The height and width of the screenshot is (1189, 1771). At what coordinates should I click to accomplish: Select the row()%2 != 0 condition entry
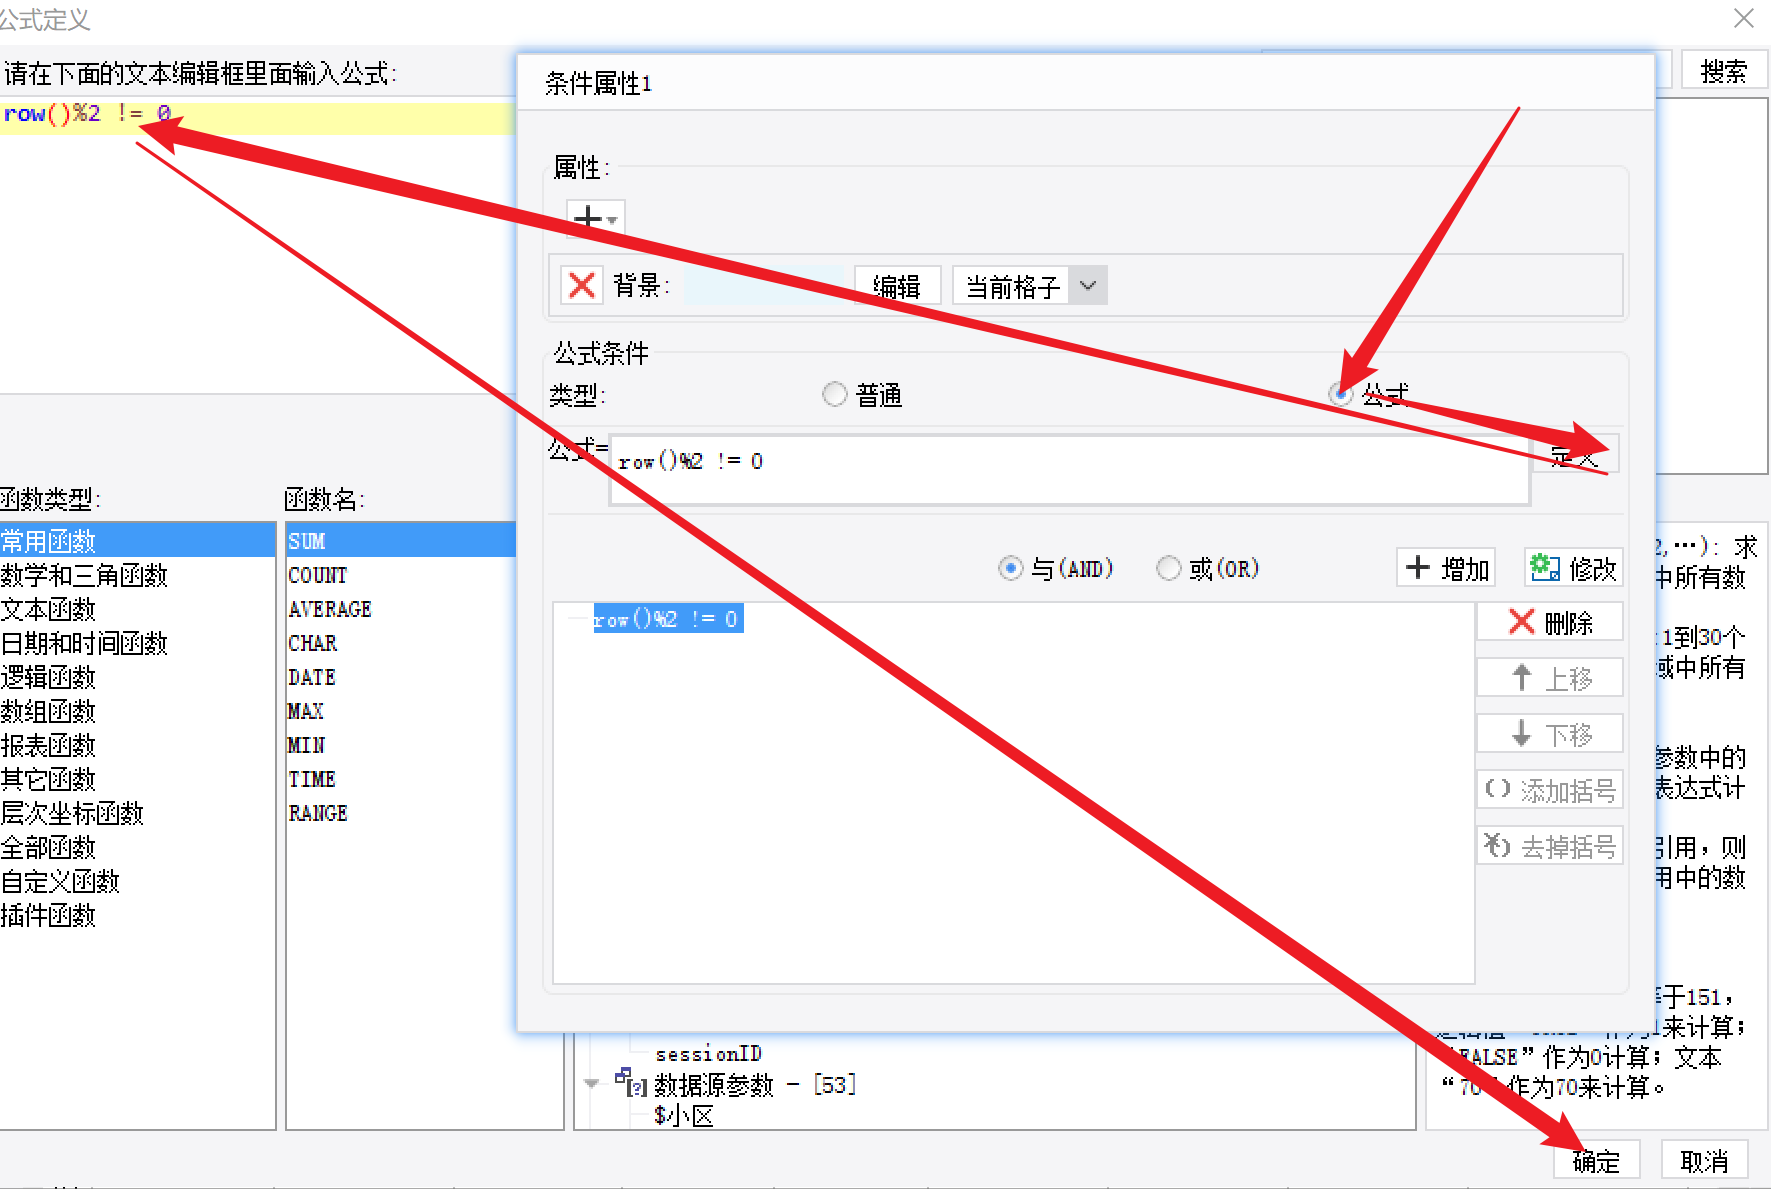[x=668, y=619]
